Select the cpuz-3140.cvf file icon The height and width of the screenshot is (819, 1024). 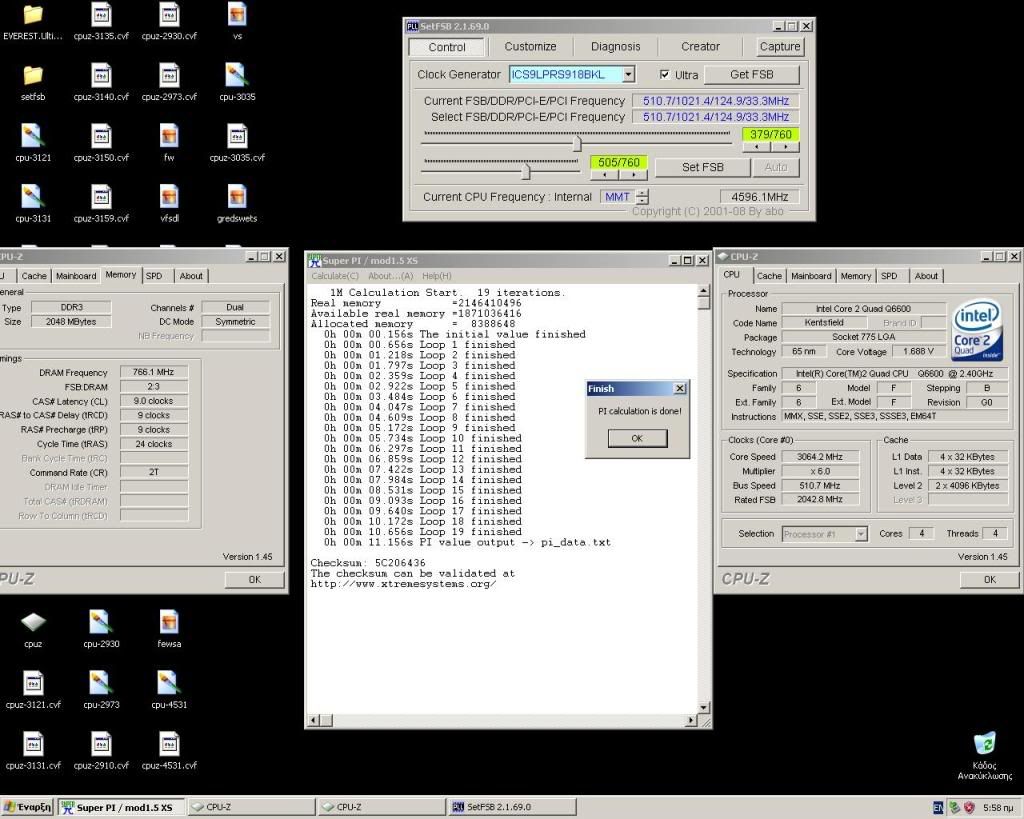pyautogui.click(x=101, y=75)
